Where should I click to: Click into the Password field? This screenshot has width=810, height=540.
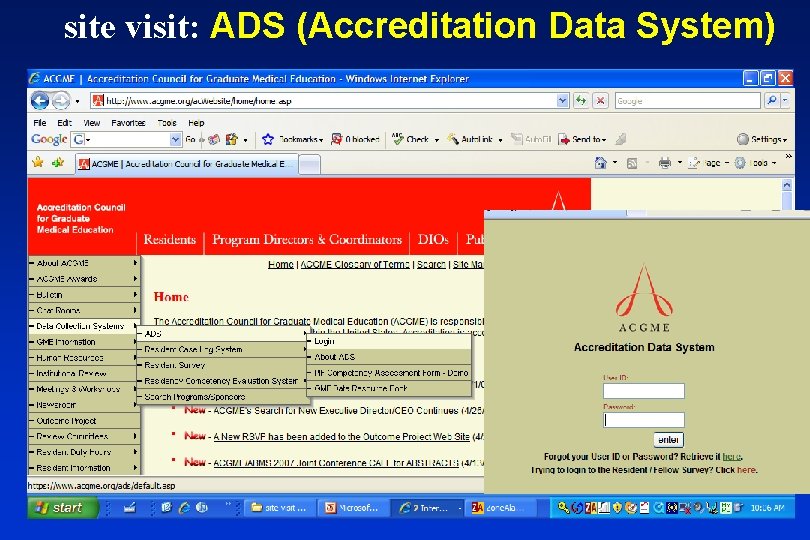(x=644, y=420)
